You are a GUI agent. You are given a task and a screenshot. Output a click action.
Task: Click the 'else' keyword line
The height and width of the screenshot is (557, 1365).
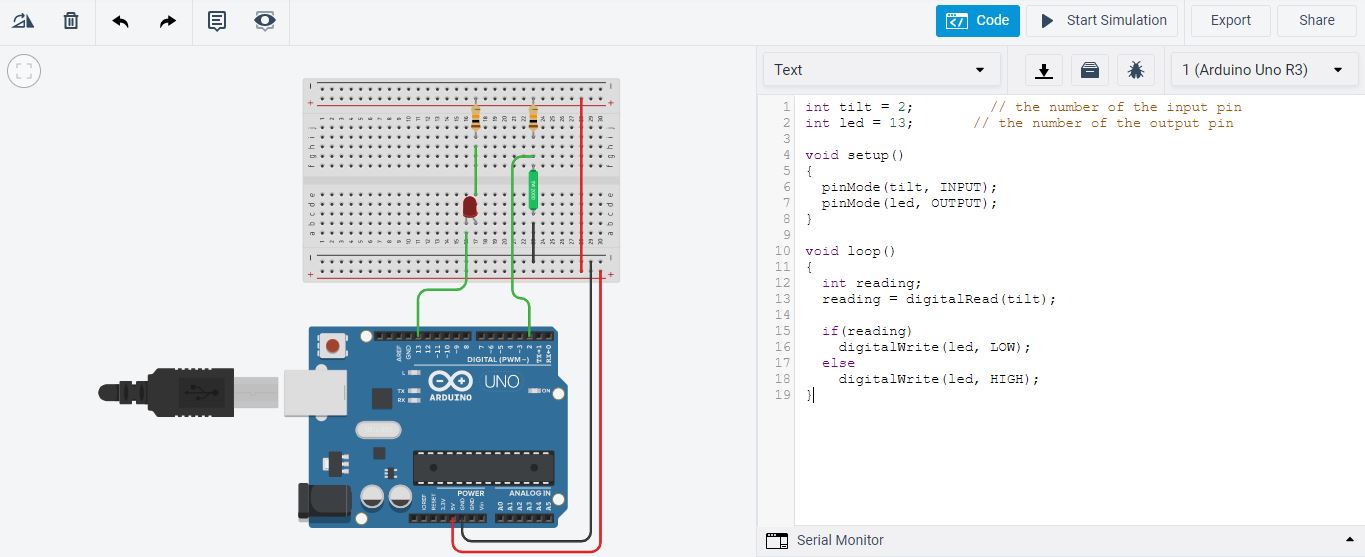pyautogui.click(x=839, y=363)
